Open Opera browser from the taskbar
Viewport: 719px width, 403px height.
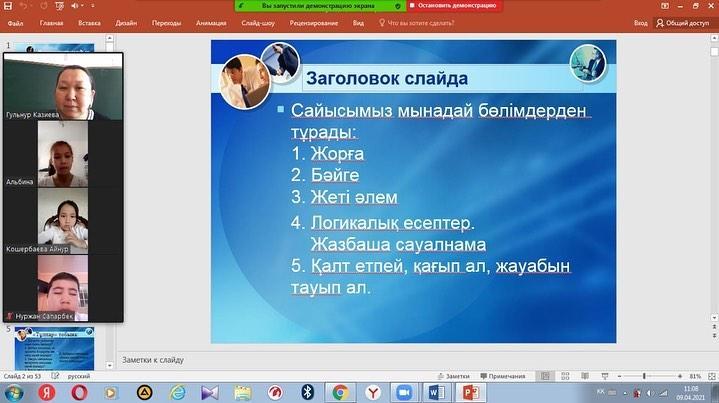(x=80, y=392)
